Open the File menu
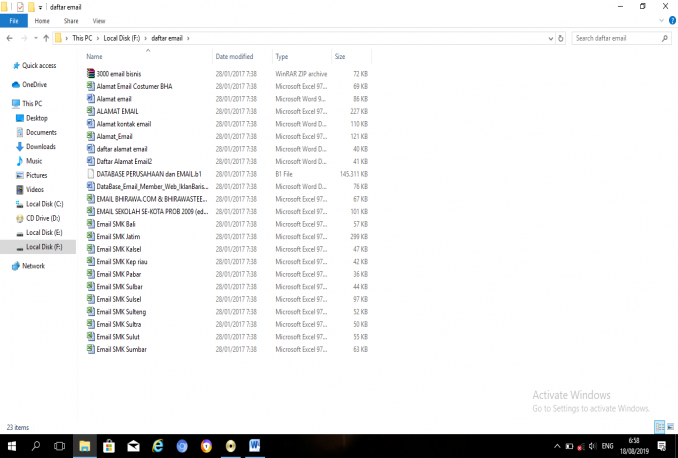The height and width of the screenshot is (458, 678). pos(14,20)
